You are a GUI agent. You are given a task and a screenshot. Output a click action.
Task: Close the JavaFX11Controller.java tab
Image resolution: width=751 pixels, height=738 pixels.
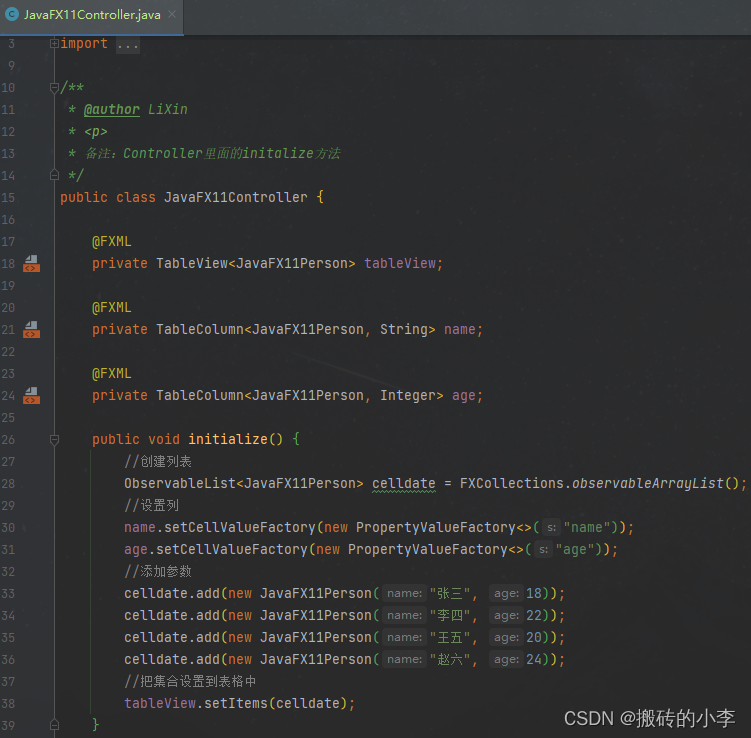point(172,14)
